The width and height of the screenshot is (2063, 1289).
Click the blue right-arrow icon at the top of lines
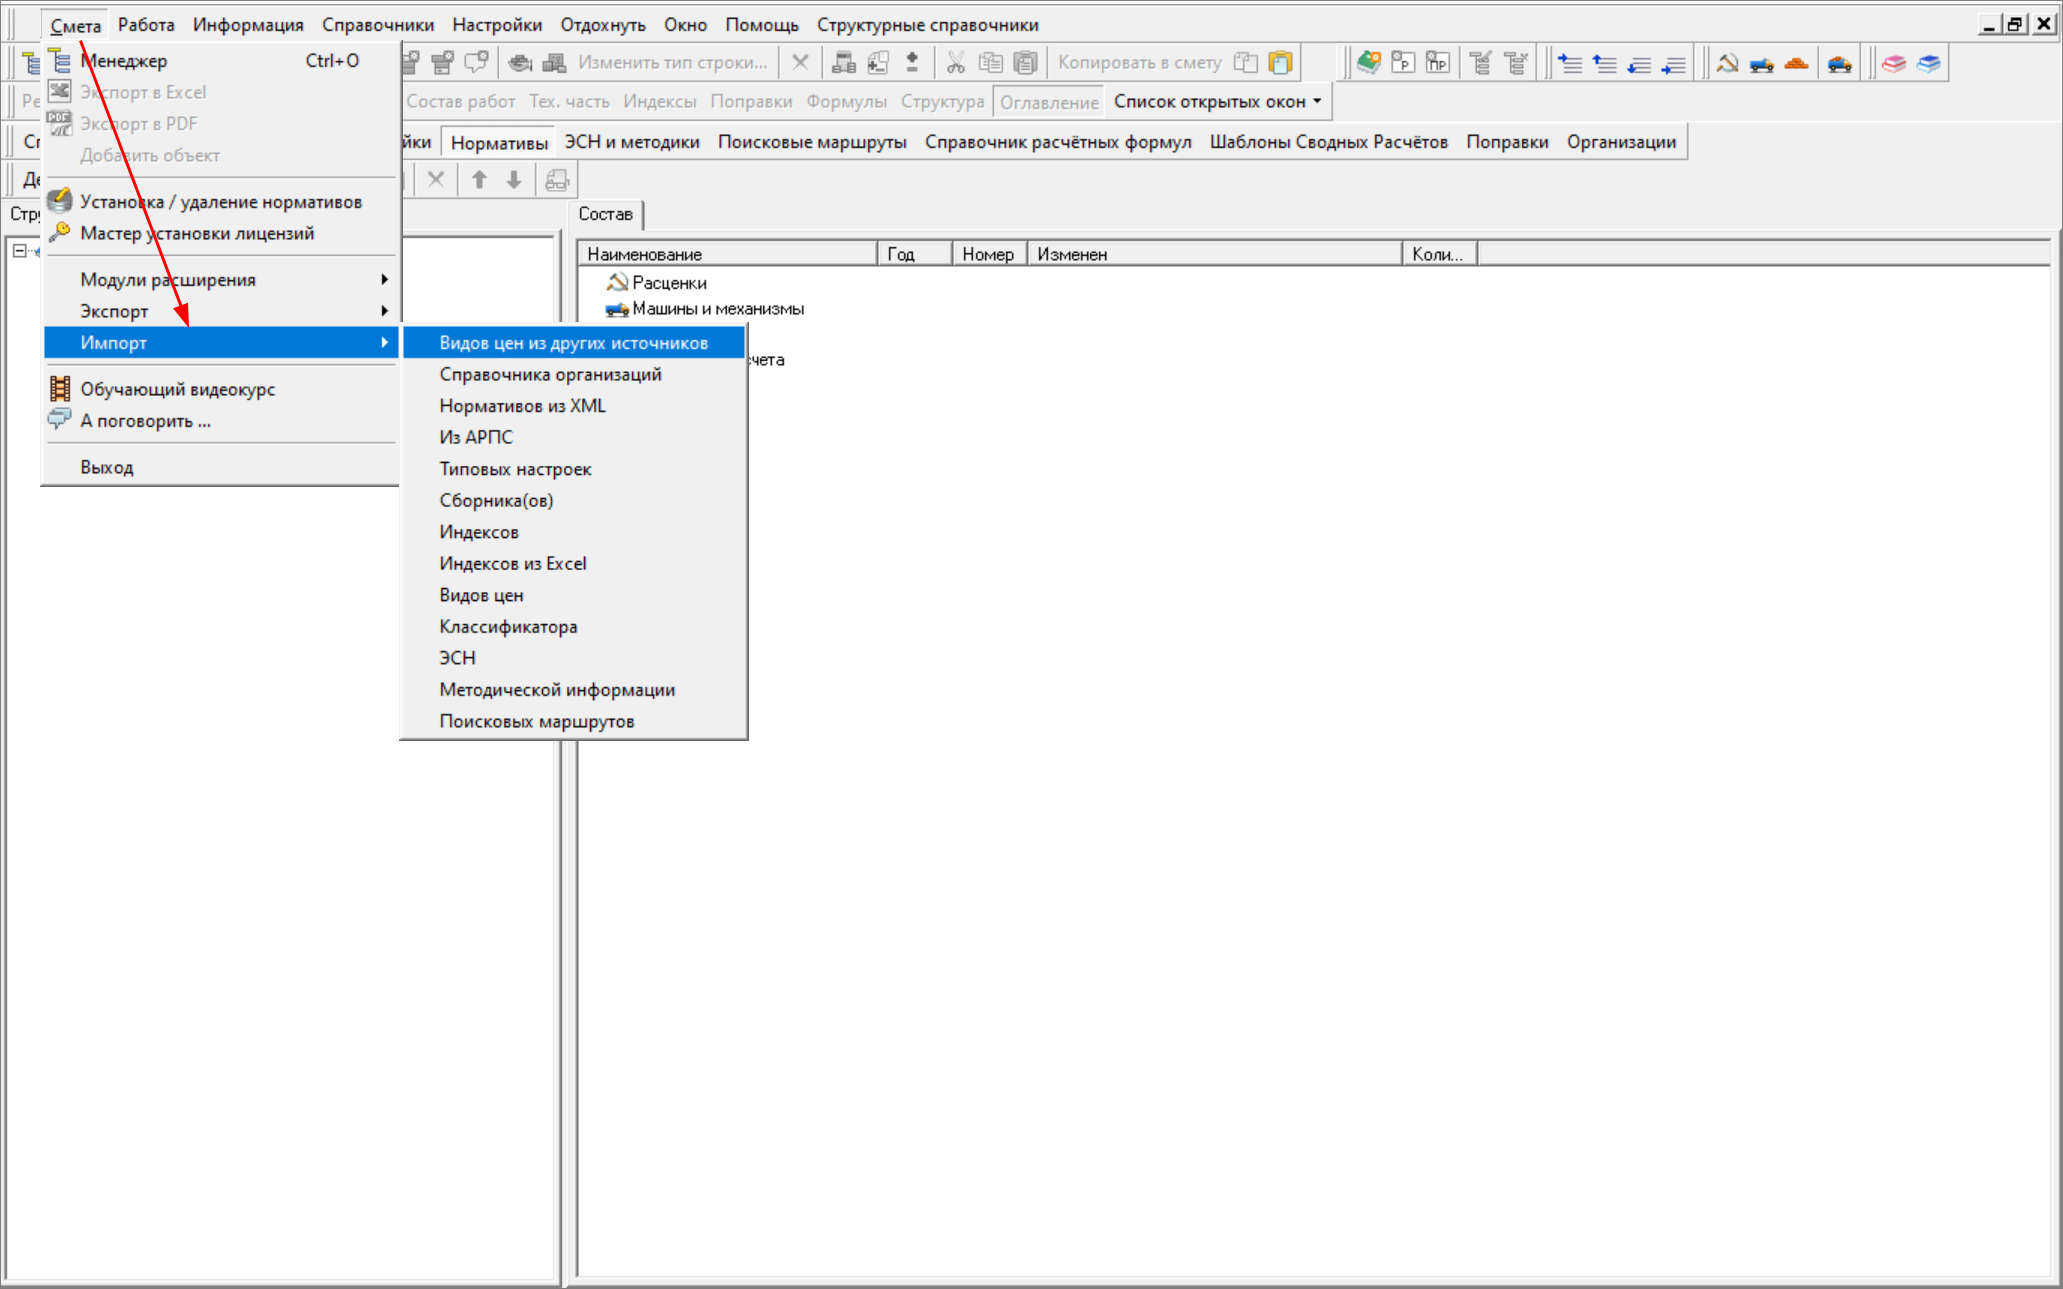1570,63
